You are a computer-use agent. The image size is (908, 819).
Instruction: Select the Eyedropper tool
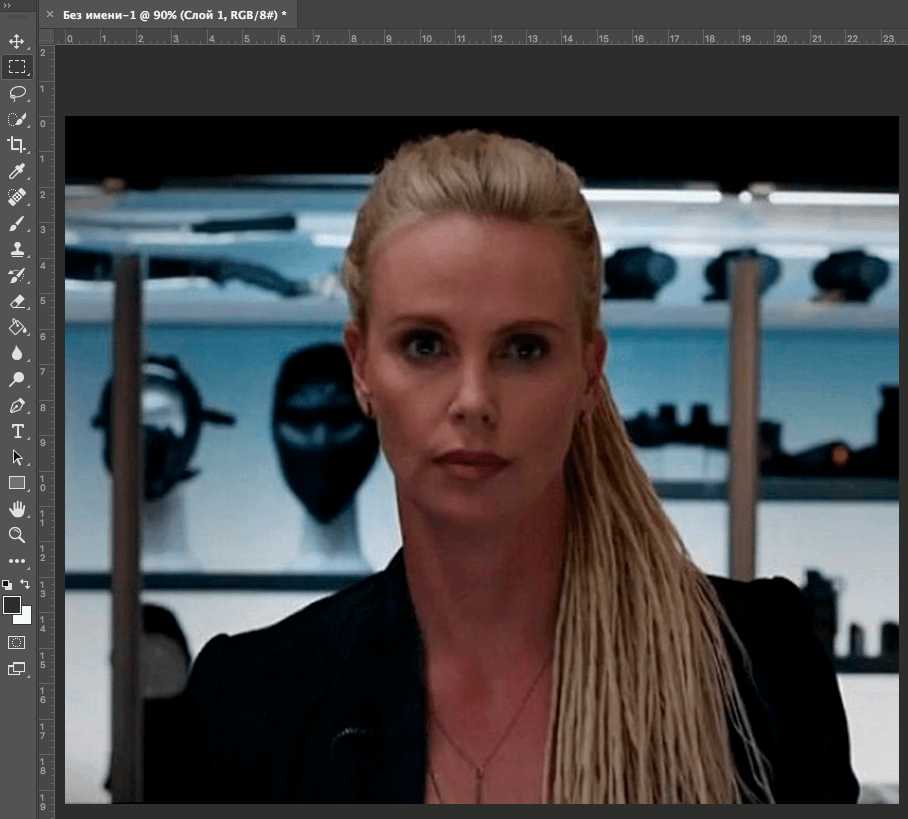[17, 171]
